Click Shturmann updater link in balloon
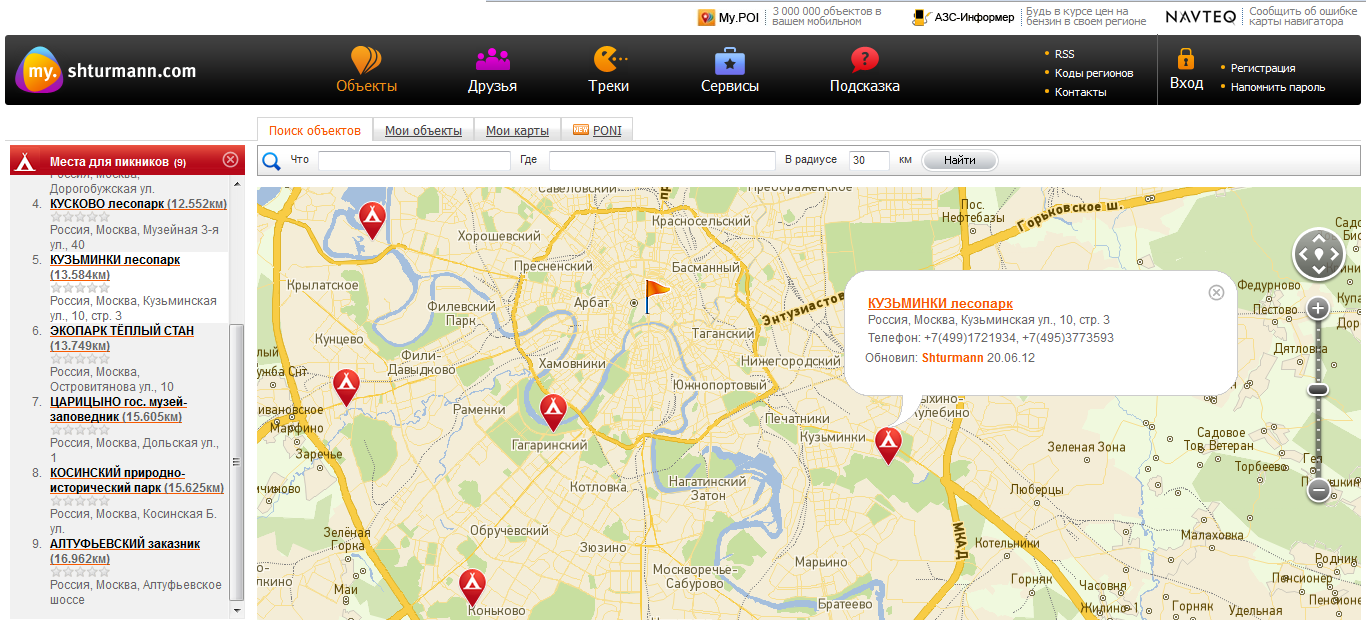This screenshot has height=620, width=1366. [x=952, y=357]
